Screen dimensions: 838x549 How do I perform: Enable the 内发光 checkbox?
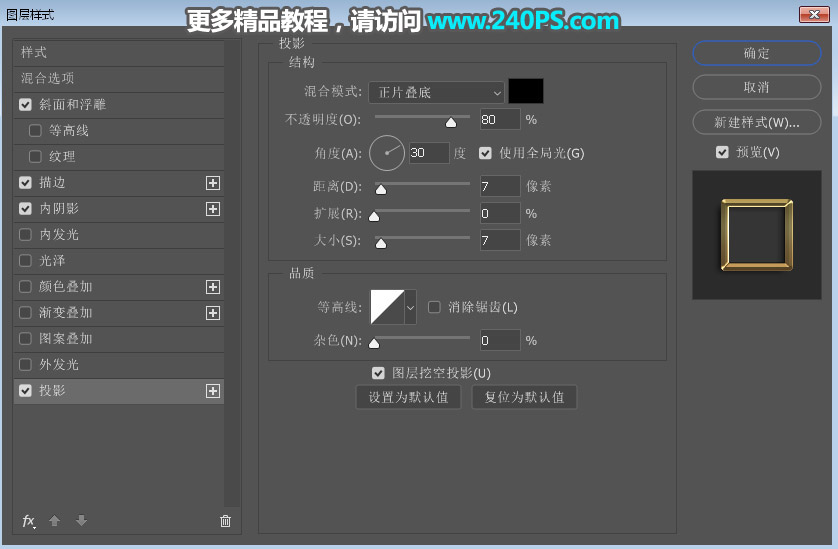[25, 235]
